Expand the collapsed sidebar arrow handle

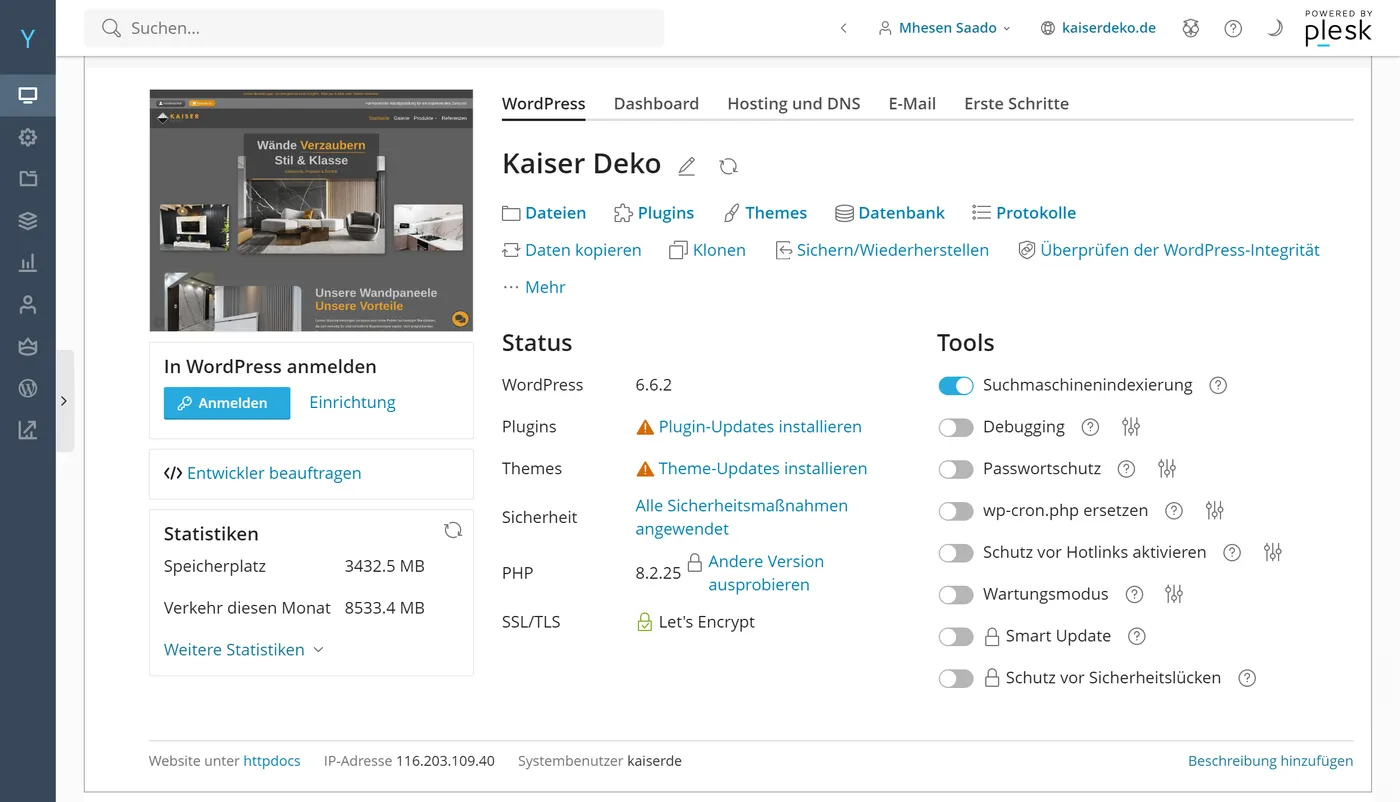(x=64, y=401)
